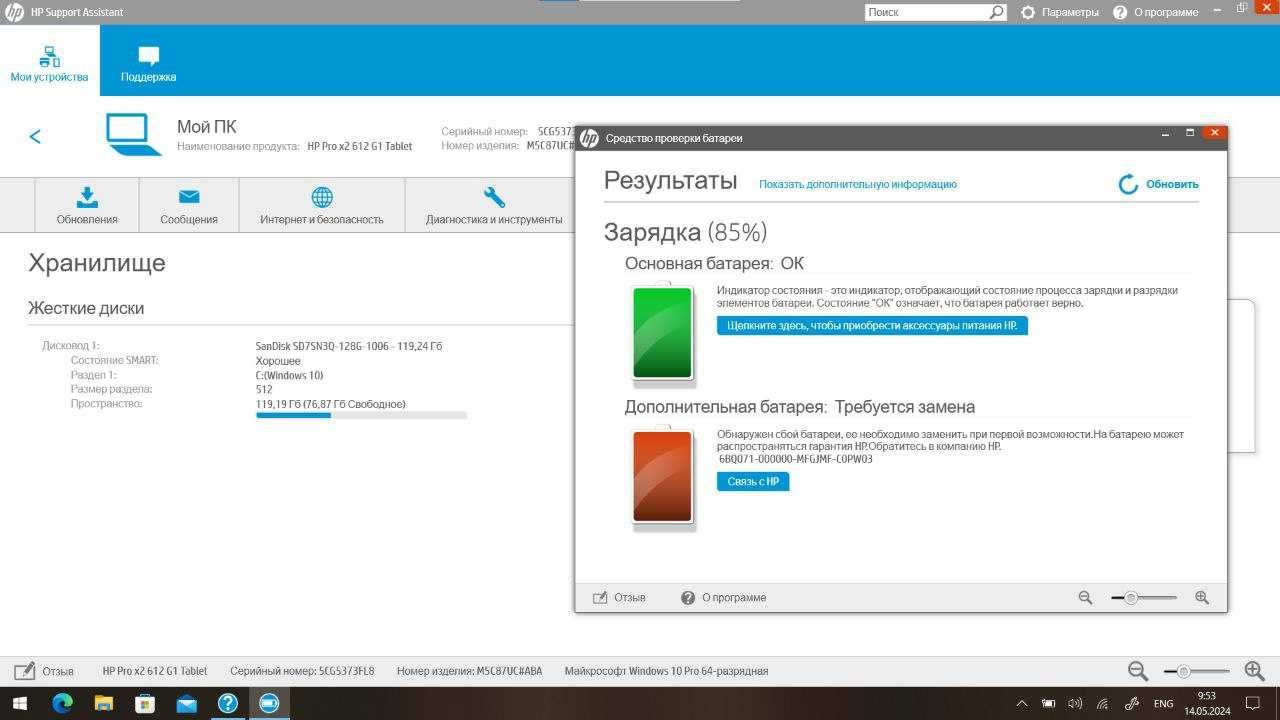Image resolution: width=1280 pixels, height=720 pixels.
Task: Click Хорошее SMART status value
Action: [x=278, y=360]
